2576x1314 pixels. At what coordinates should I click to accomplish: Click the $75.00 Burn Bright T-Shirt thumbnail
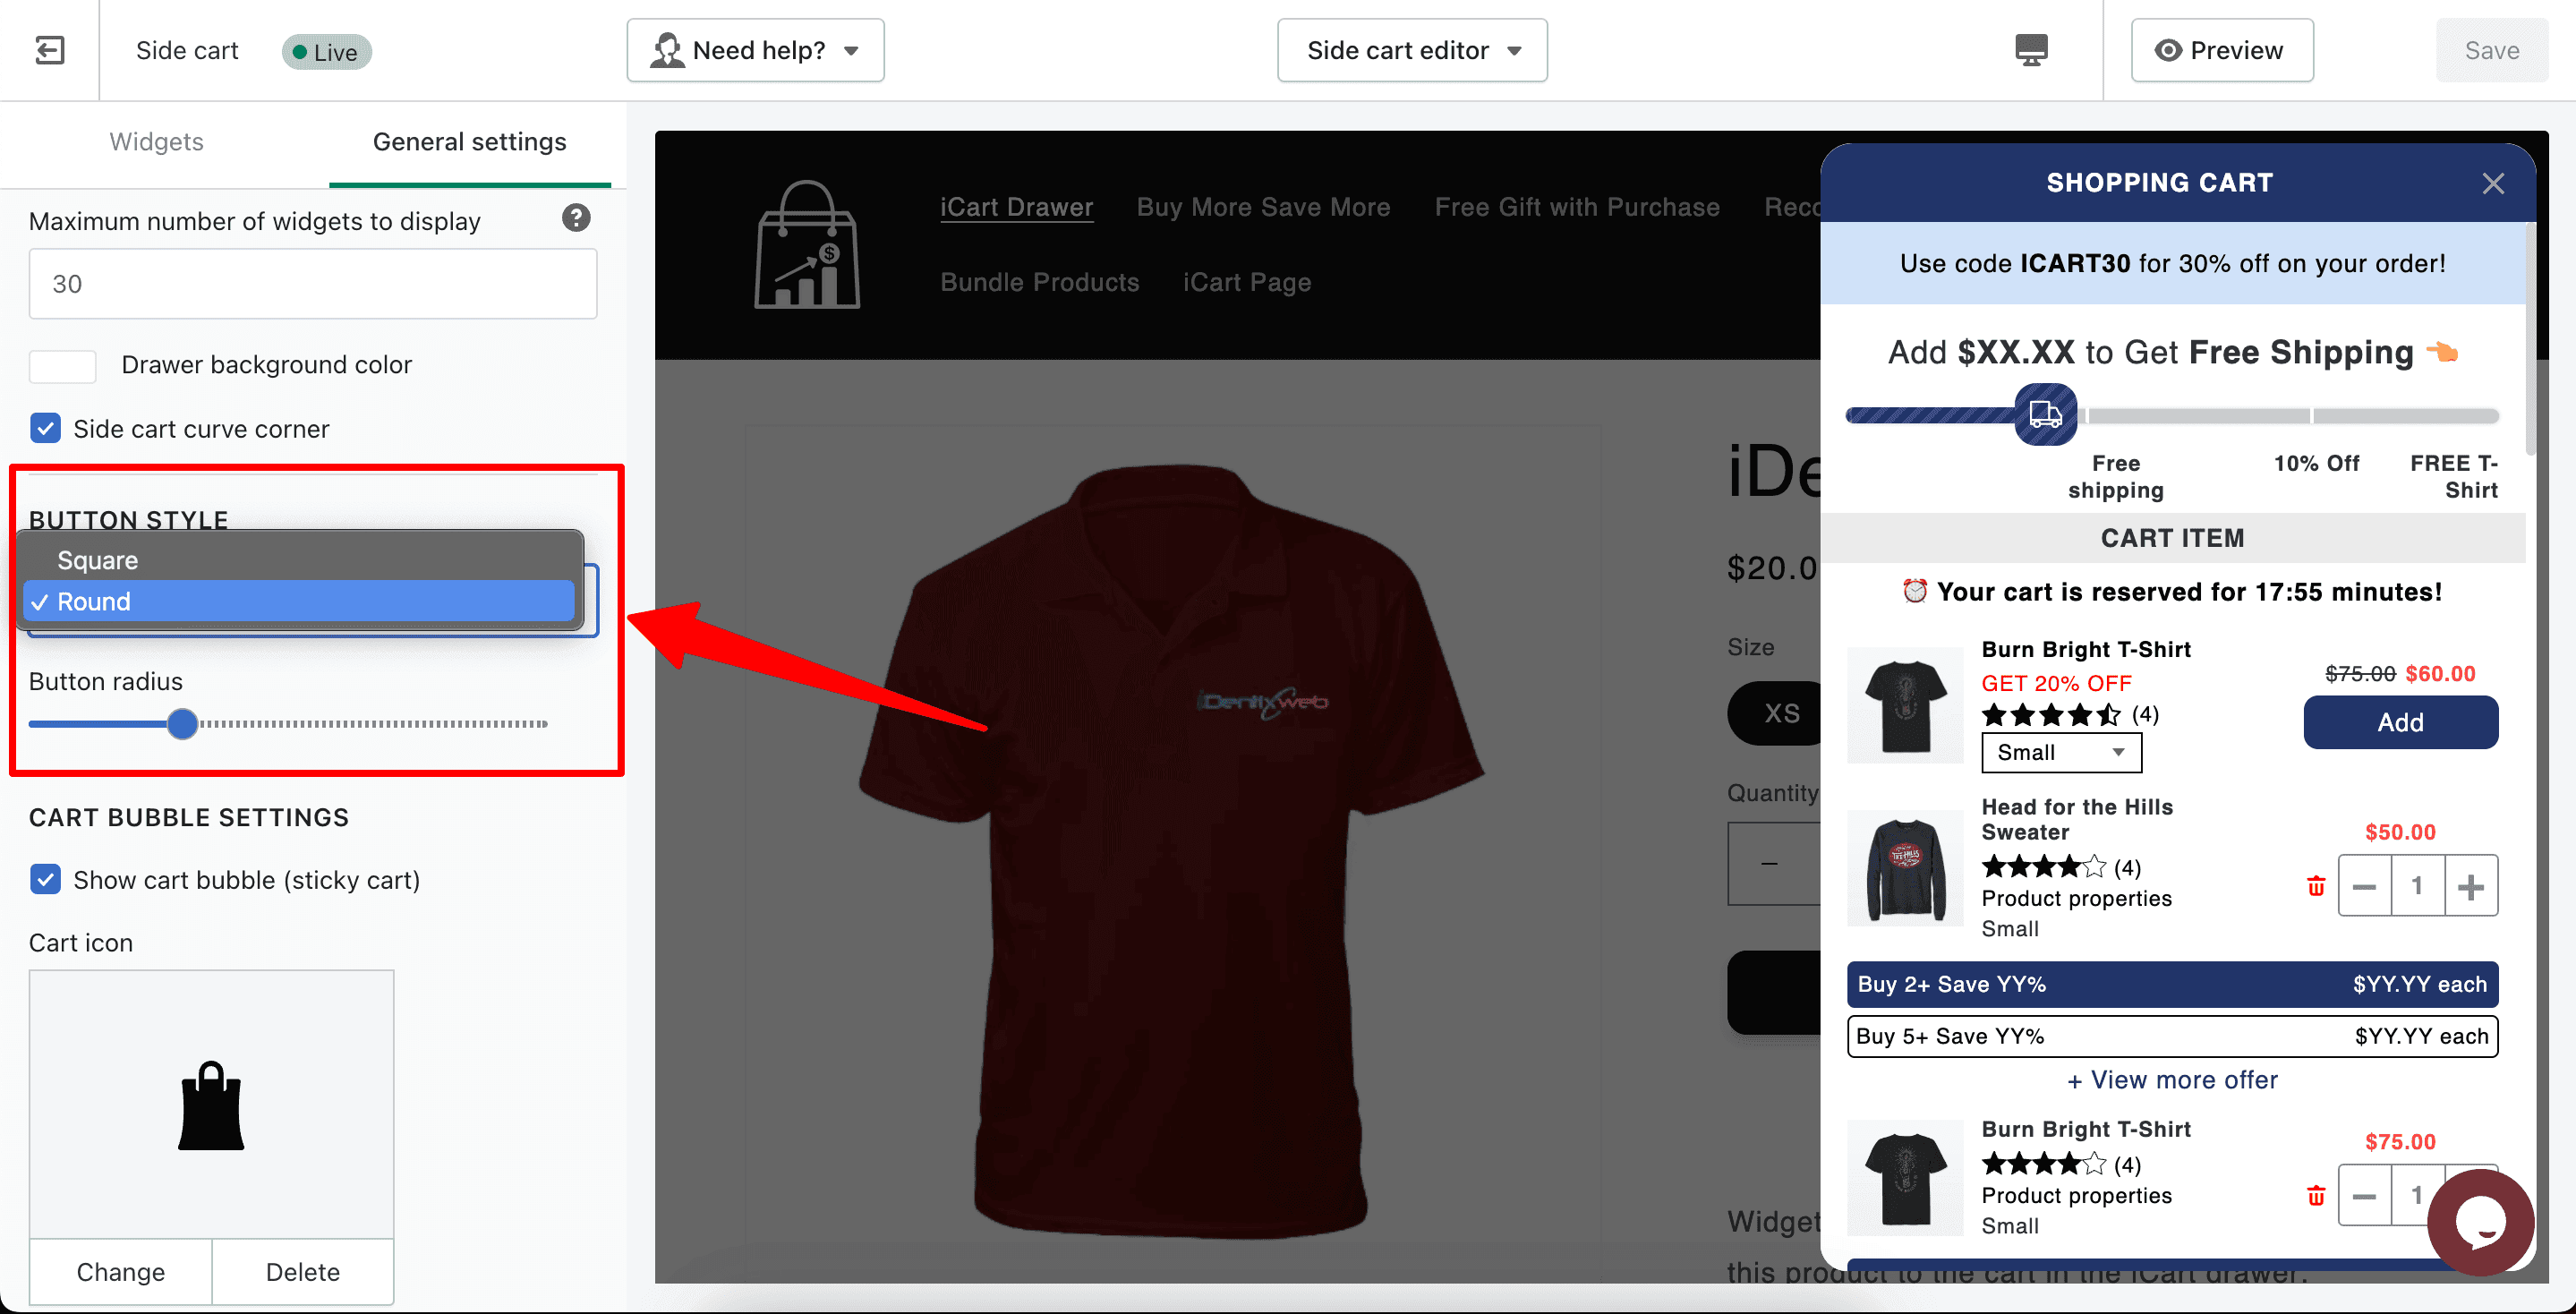(x=1904, y=1177)
